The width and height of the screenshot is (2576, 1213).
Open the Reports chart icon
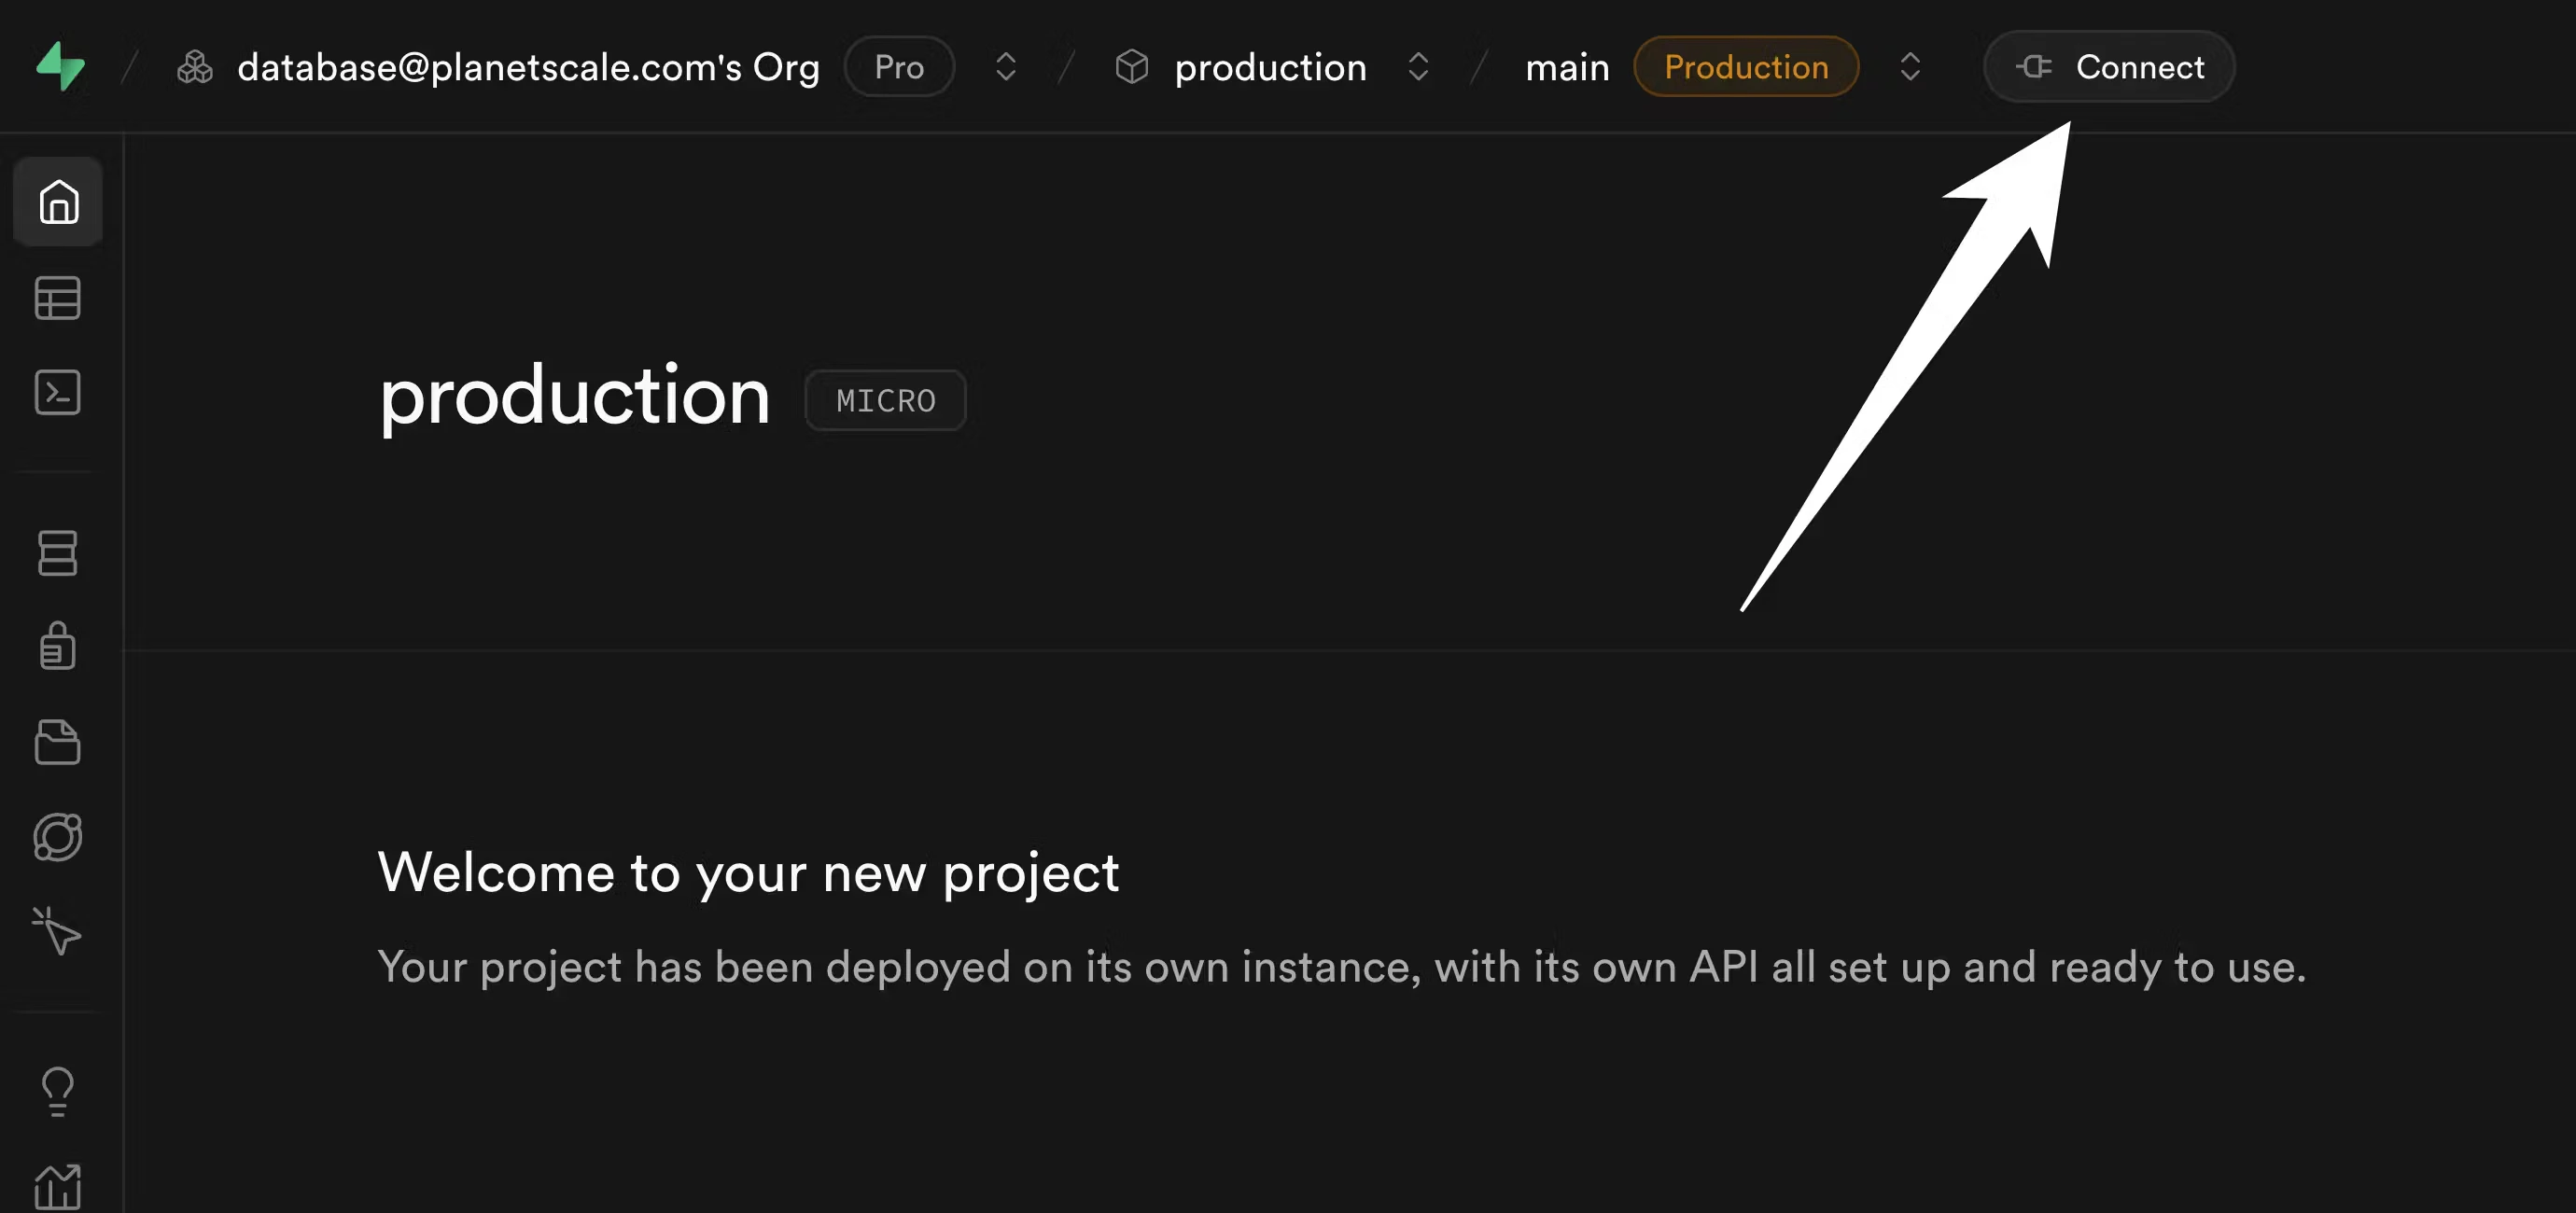pyautogui.click(x=58, y=1187)
